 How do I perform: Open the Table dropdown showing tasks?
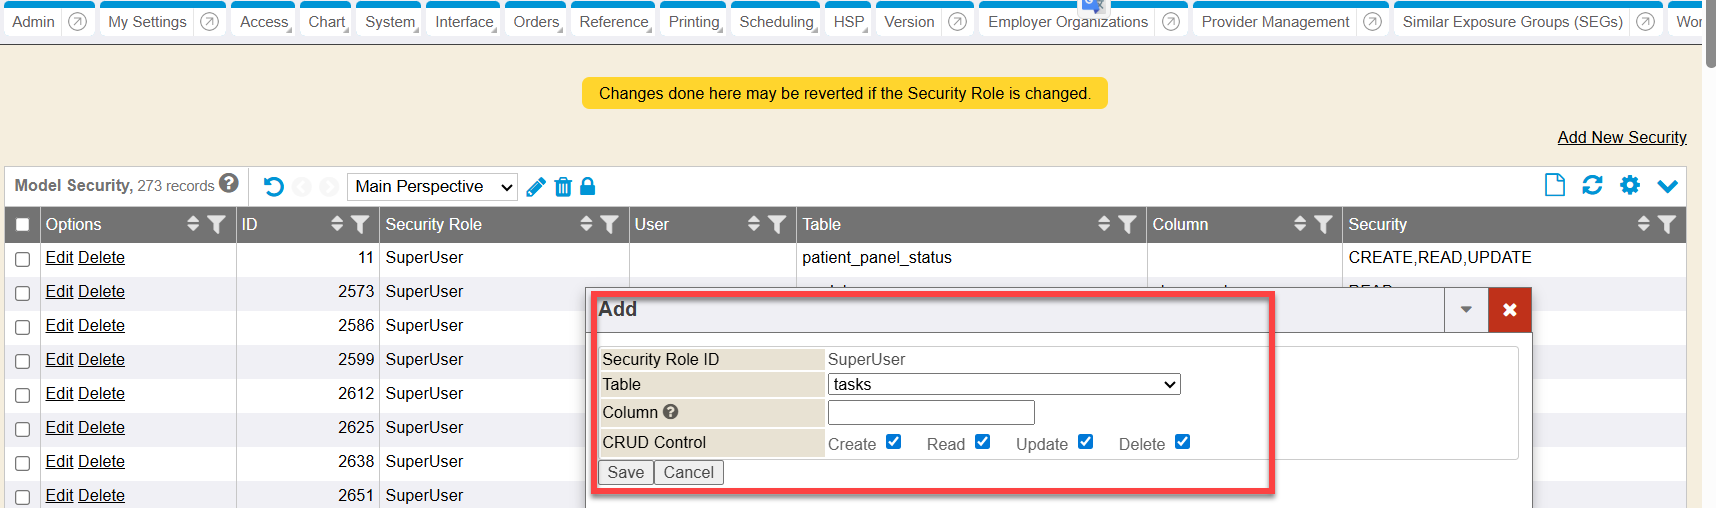pyautogui.click(x=1004, y=385)
